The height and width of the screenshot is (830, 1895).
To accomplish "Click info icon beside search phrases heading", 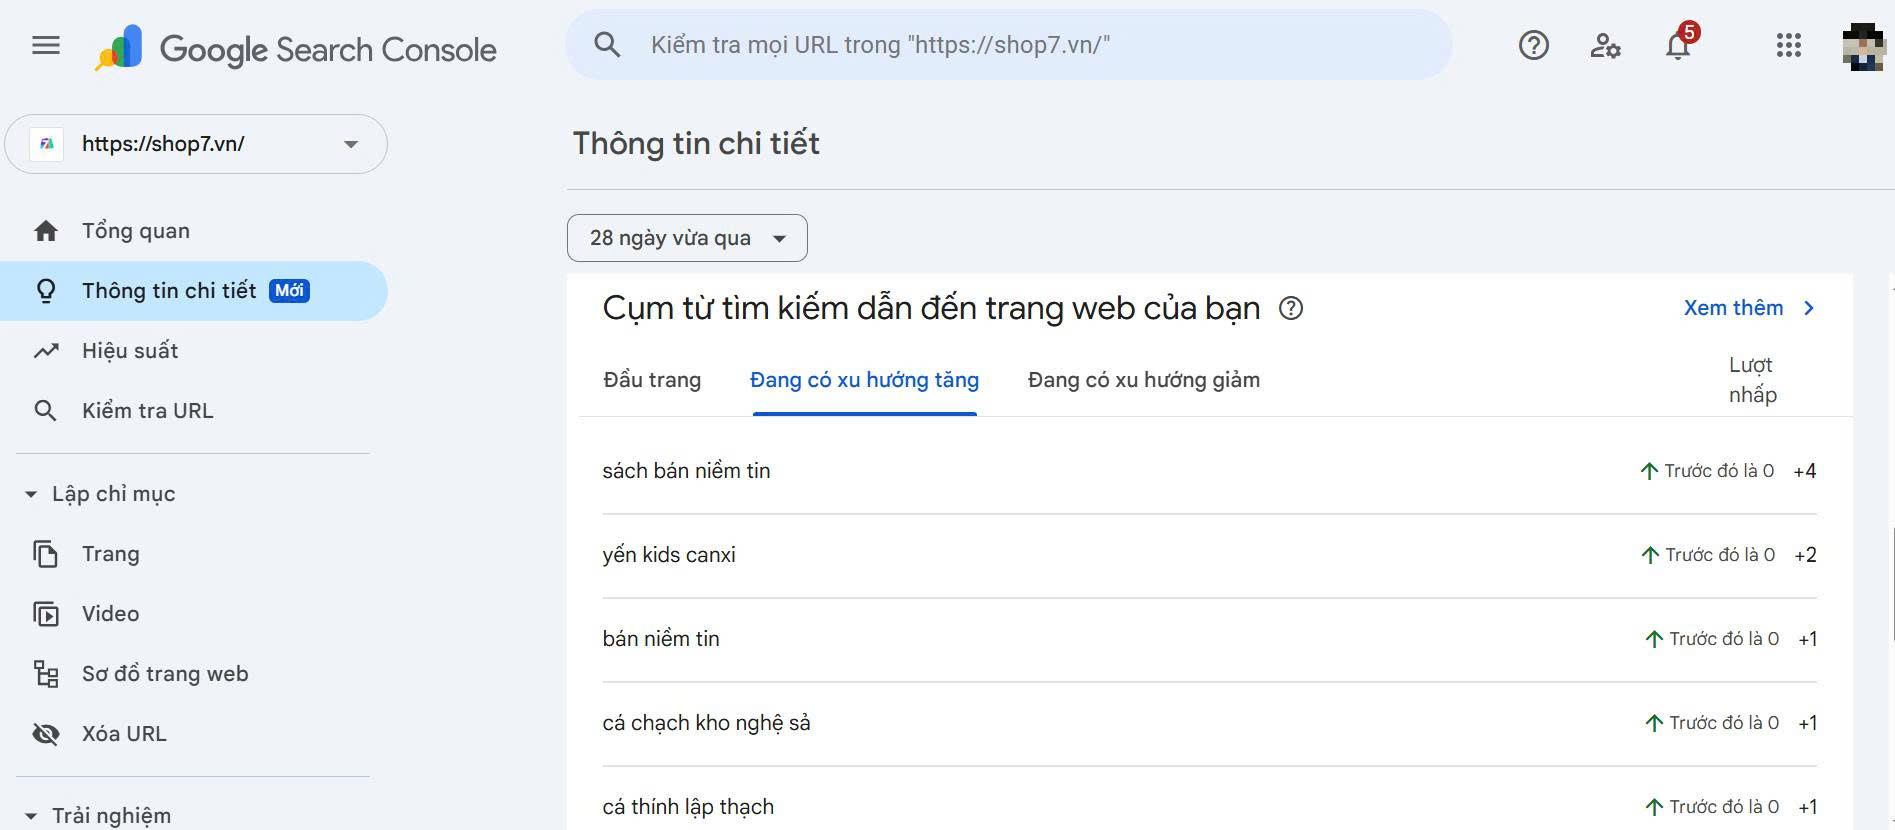I will [x=1291, y=308].
